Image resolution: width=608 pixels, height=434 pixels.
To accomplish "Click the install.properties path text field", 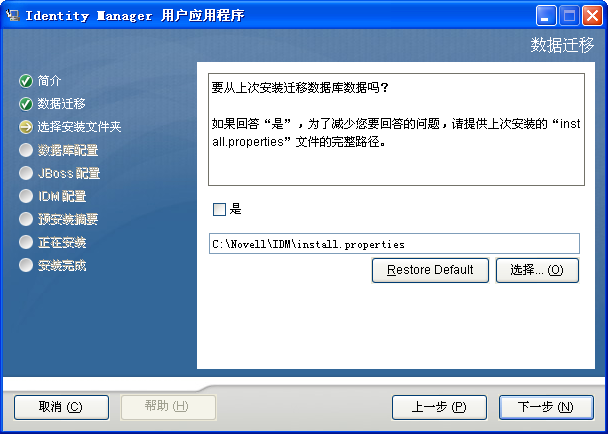I will pyautogui.click(x=394, y=244).
